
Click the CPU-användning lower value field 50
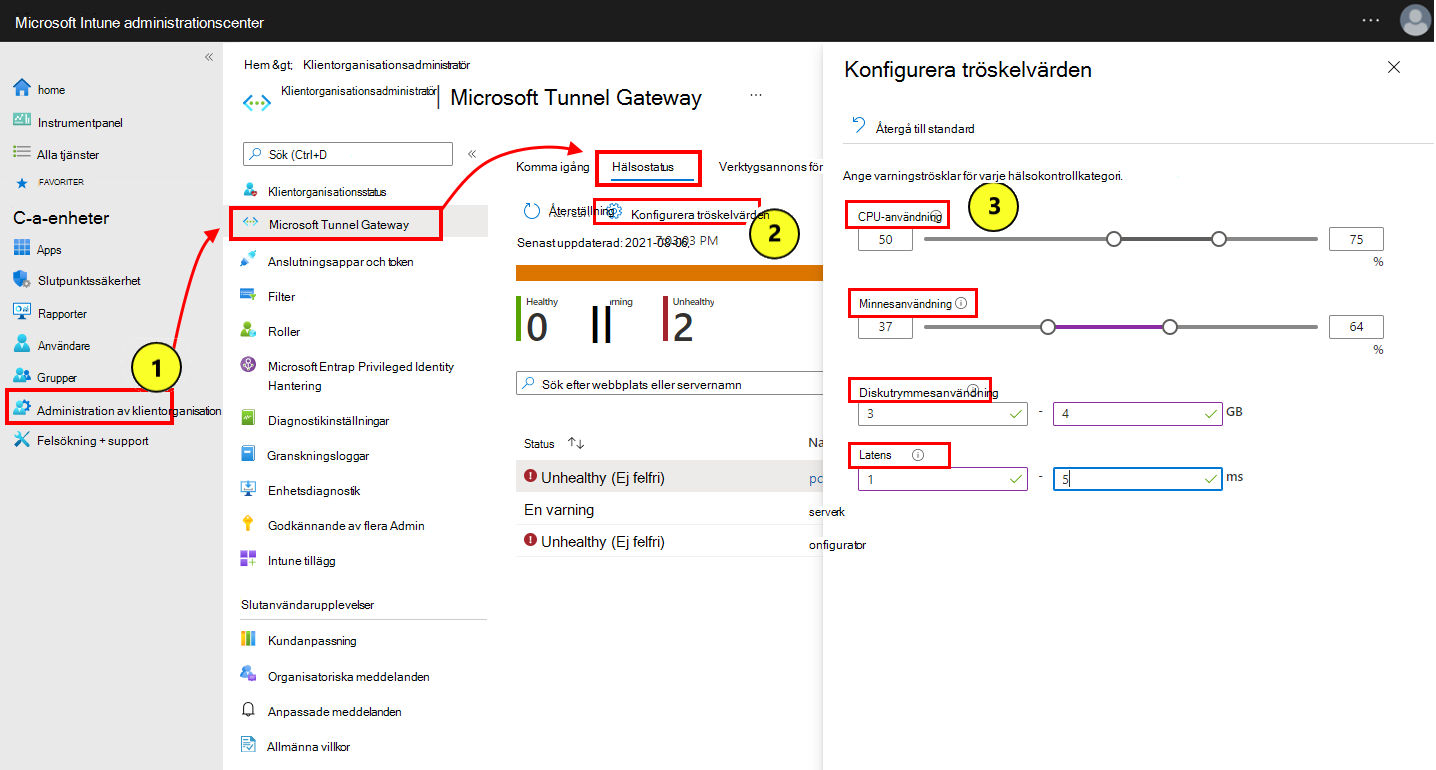[885, 239]
